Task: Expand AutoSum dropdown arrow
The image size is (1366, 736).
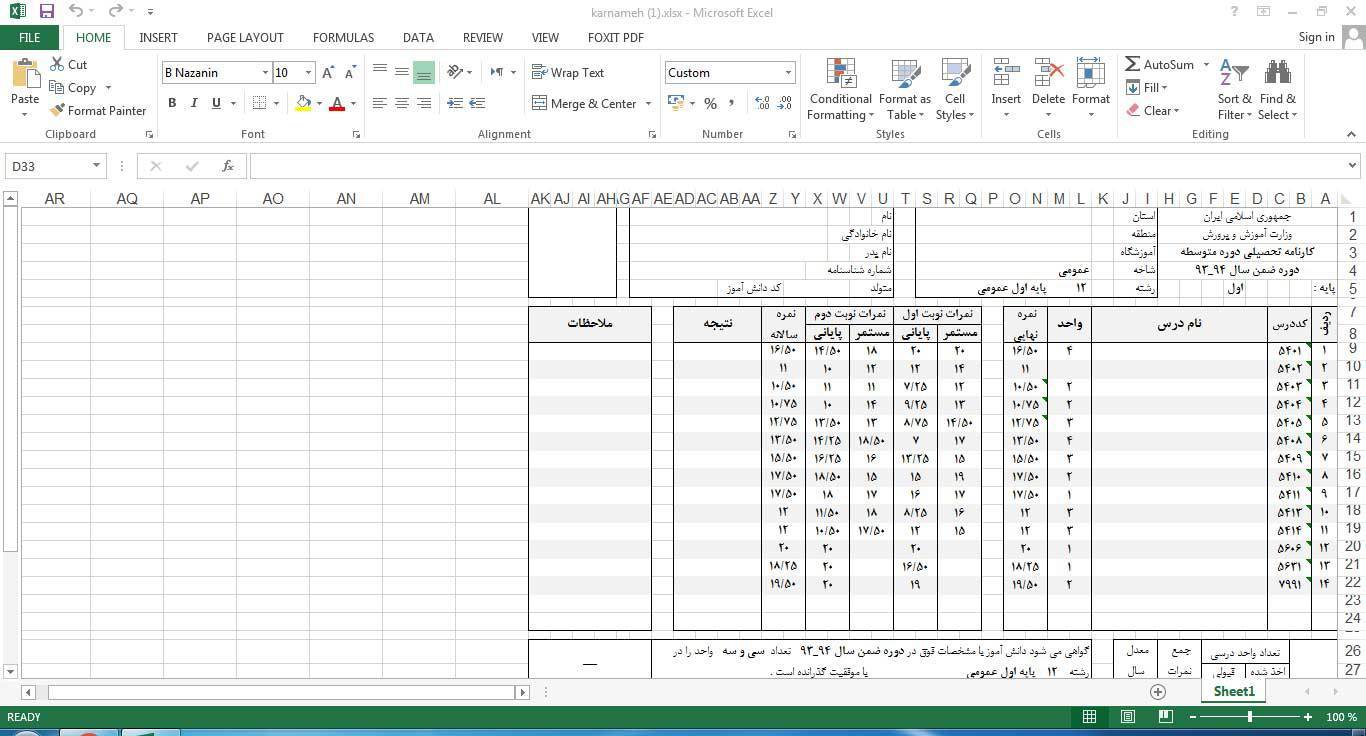Action: click(x=1206, y=65)
